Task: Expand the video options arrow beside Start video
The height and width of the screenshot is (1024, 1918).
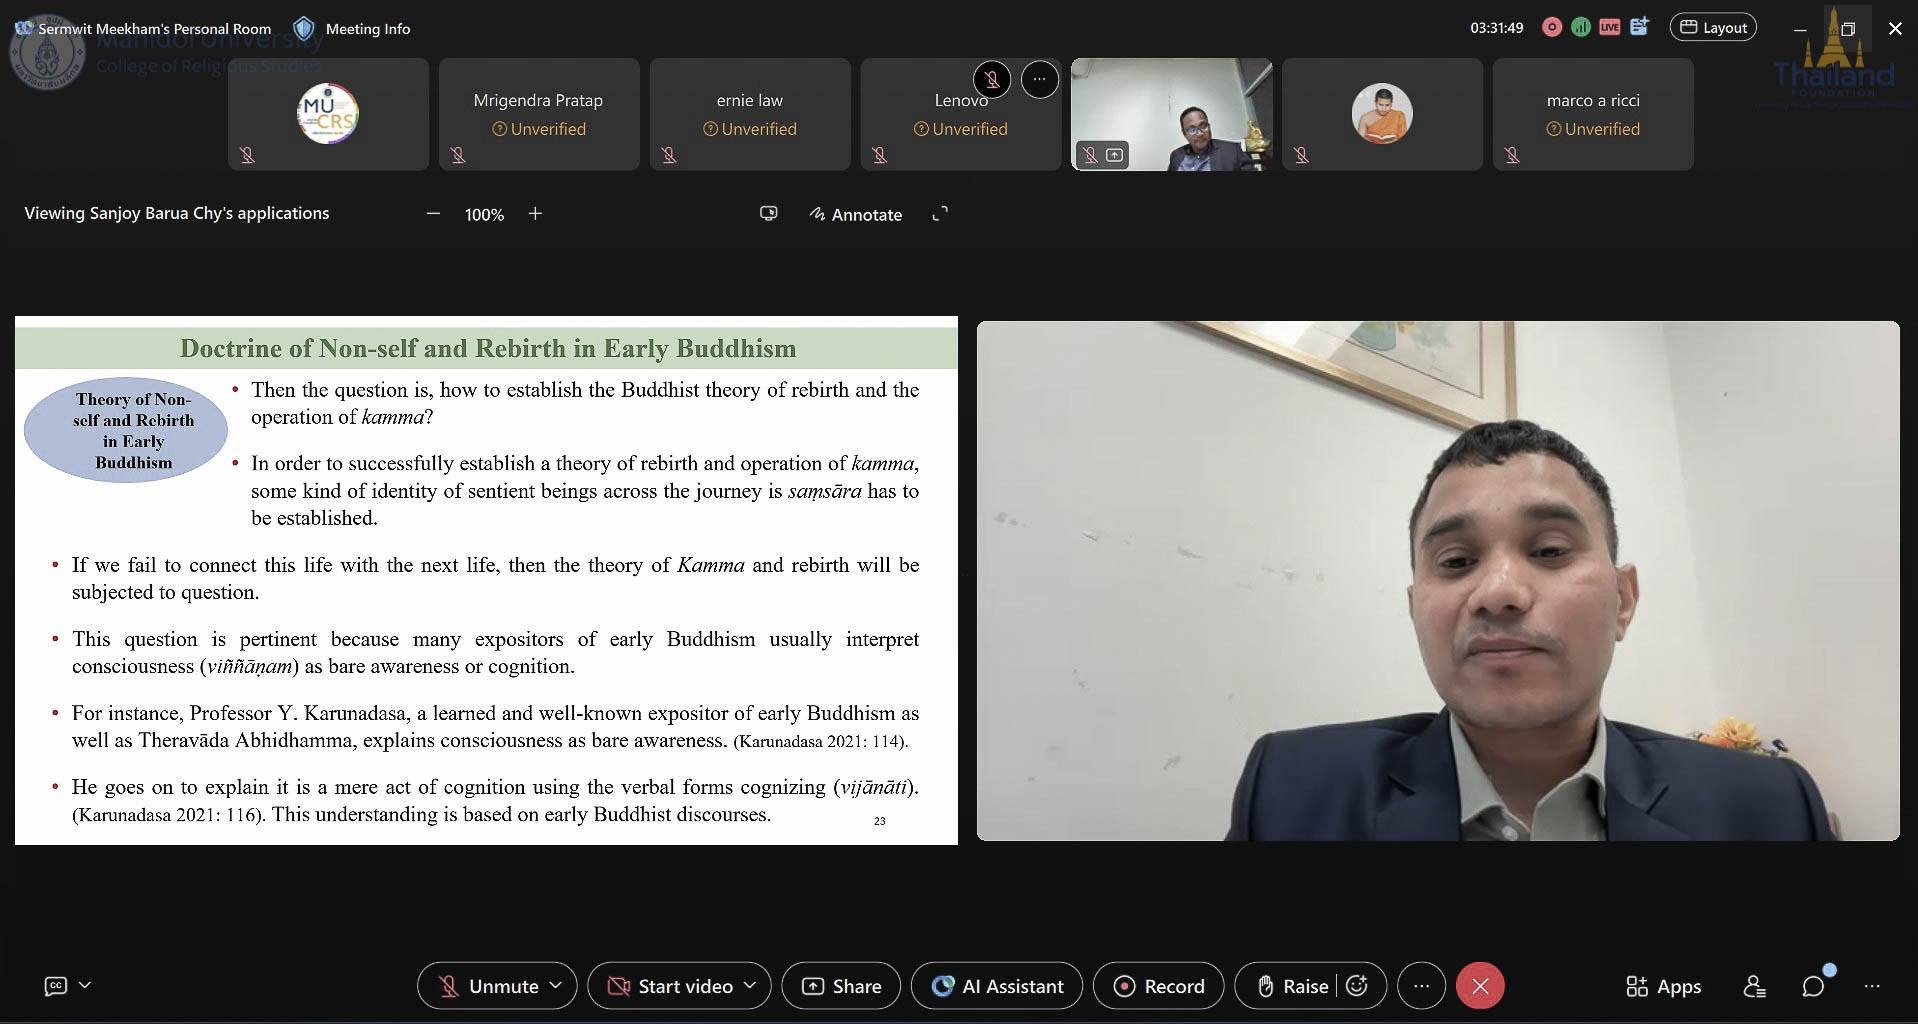Action: [x=750, y=986]
